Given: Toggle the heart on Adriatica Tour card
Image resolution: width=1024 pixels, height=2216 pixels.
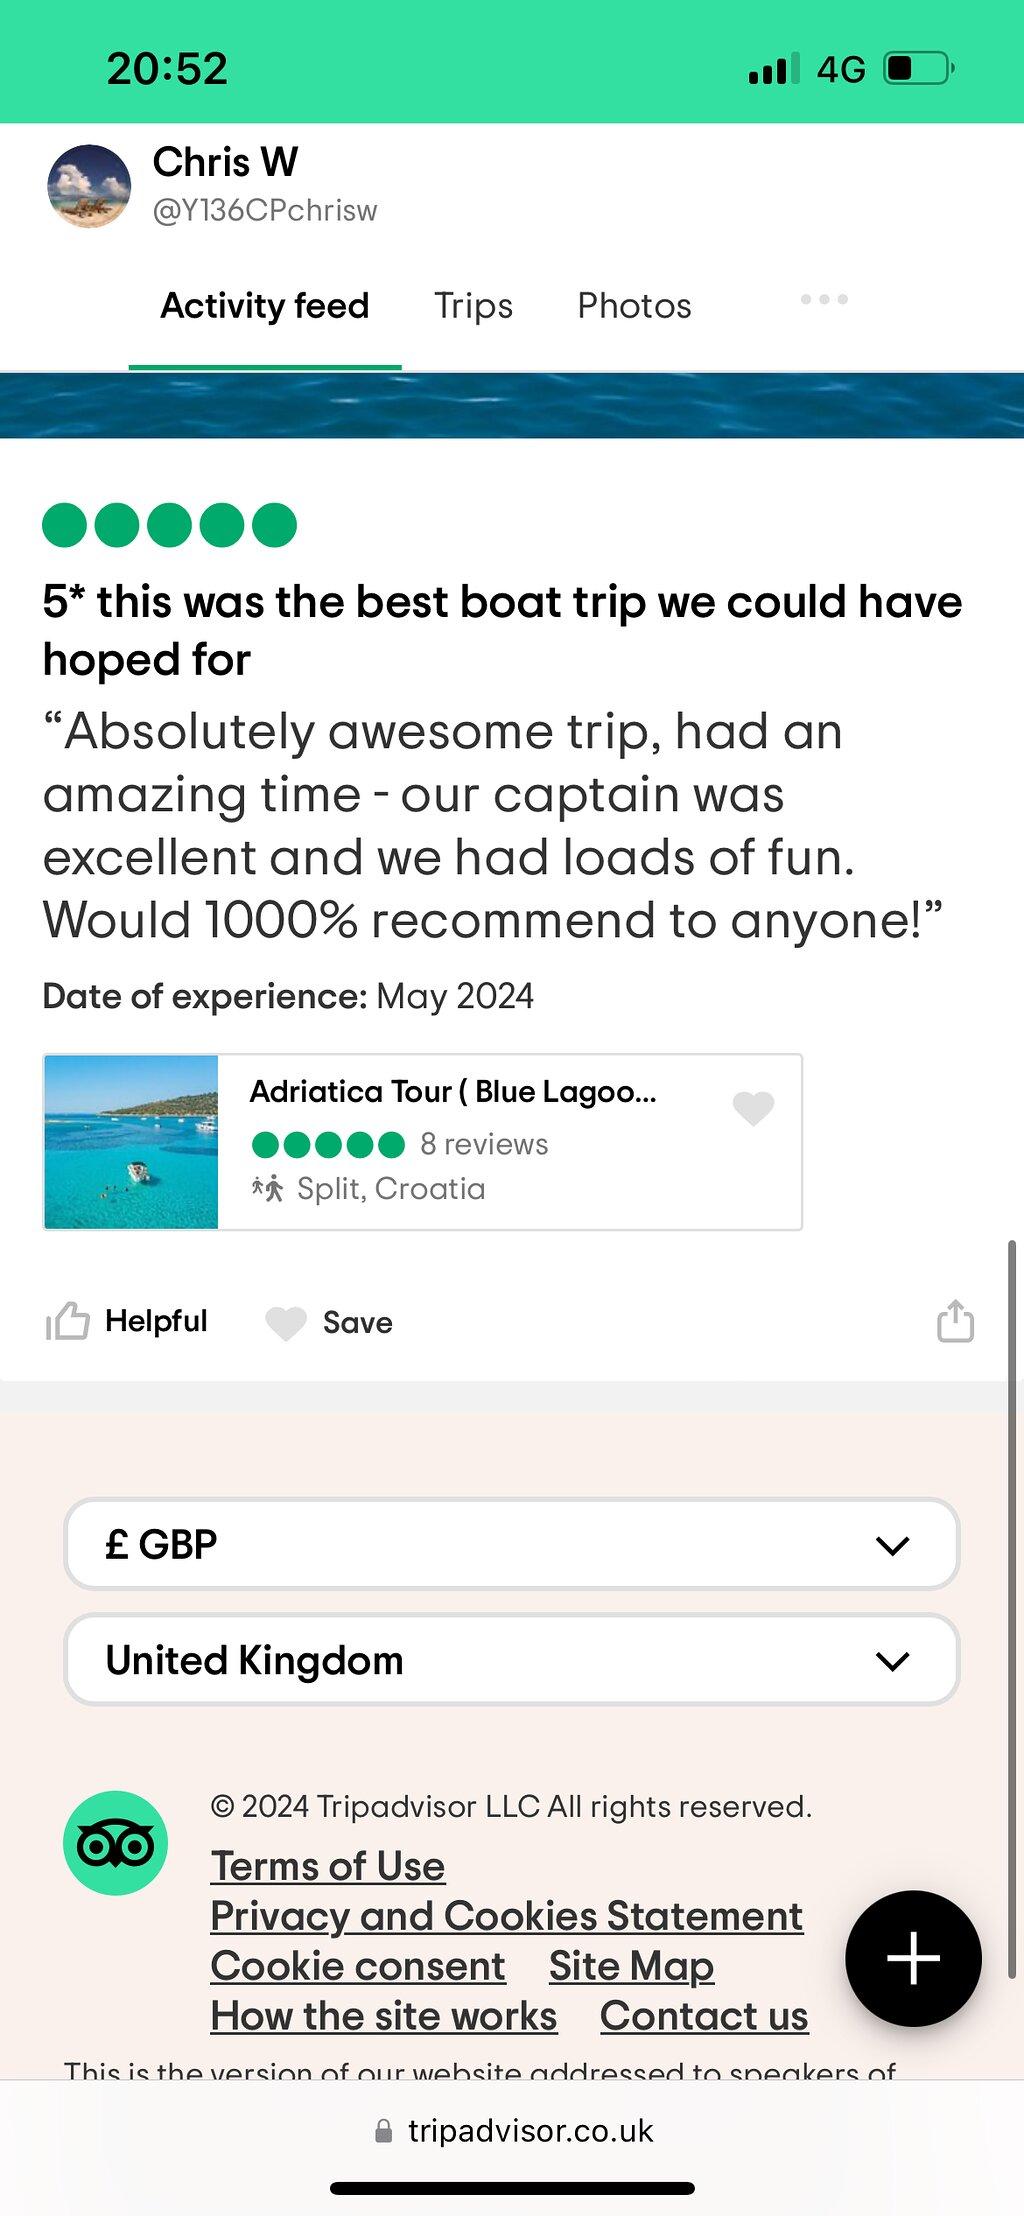Looking at the screenshot, I should point(753,1108).
